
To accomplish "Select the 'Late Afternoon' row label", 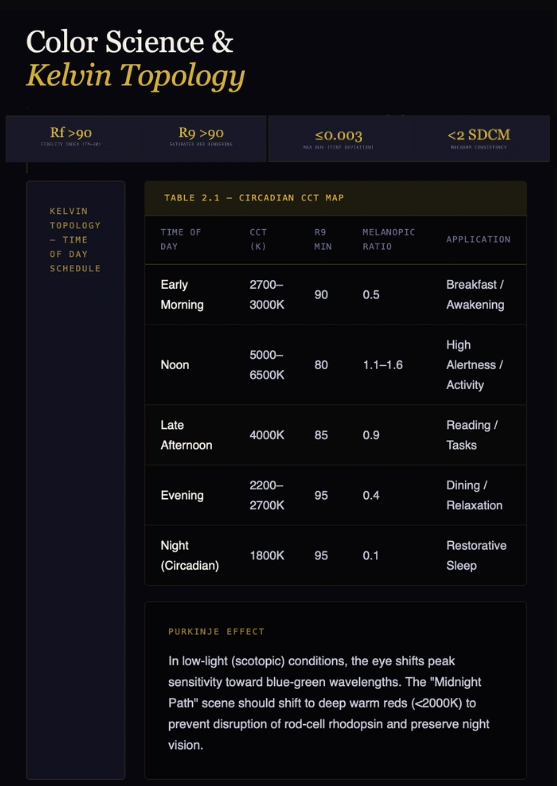I will click(187, 435).
